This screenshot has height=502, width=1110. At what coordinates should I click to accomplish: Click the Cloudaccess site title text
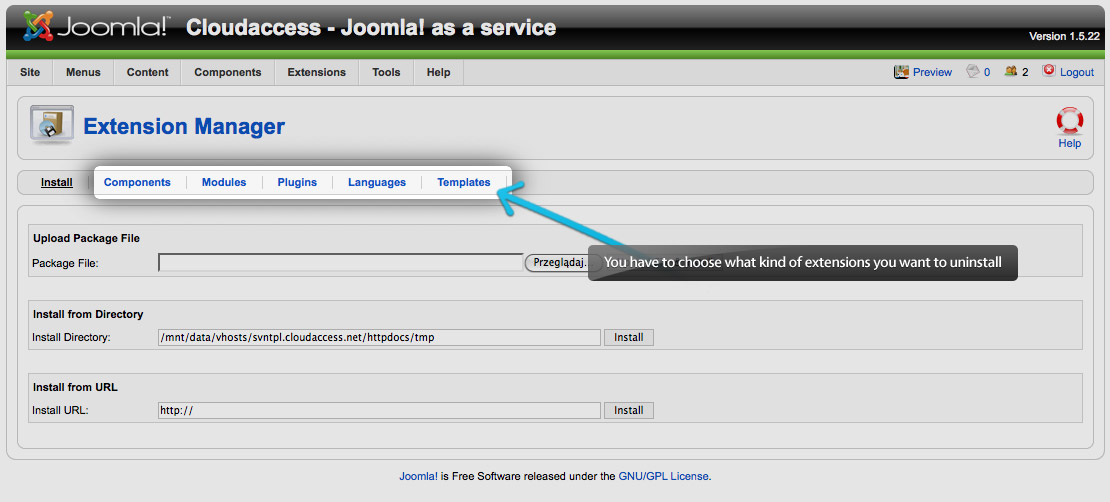(x=371, y=28)
